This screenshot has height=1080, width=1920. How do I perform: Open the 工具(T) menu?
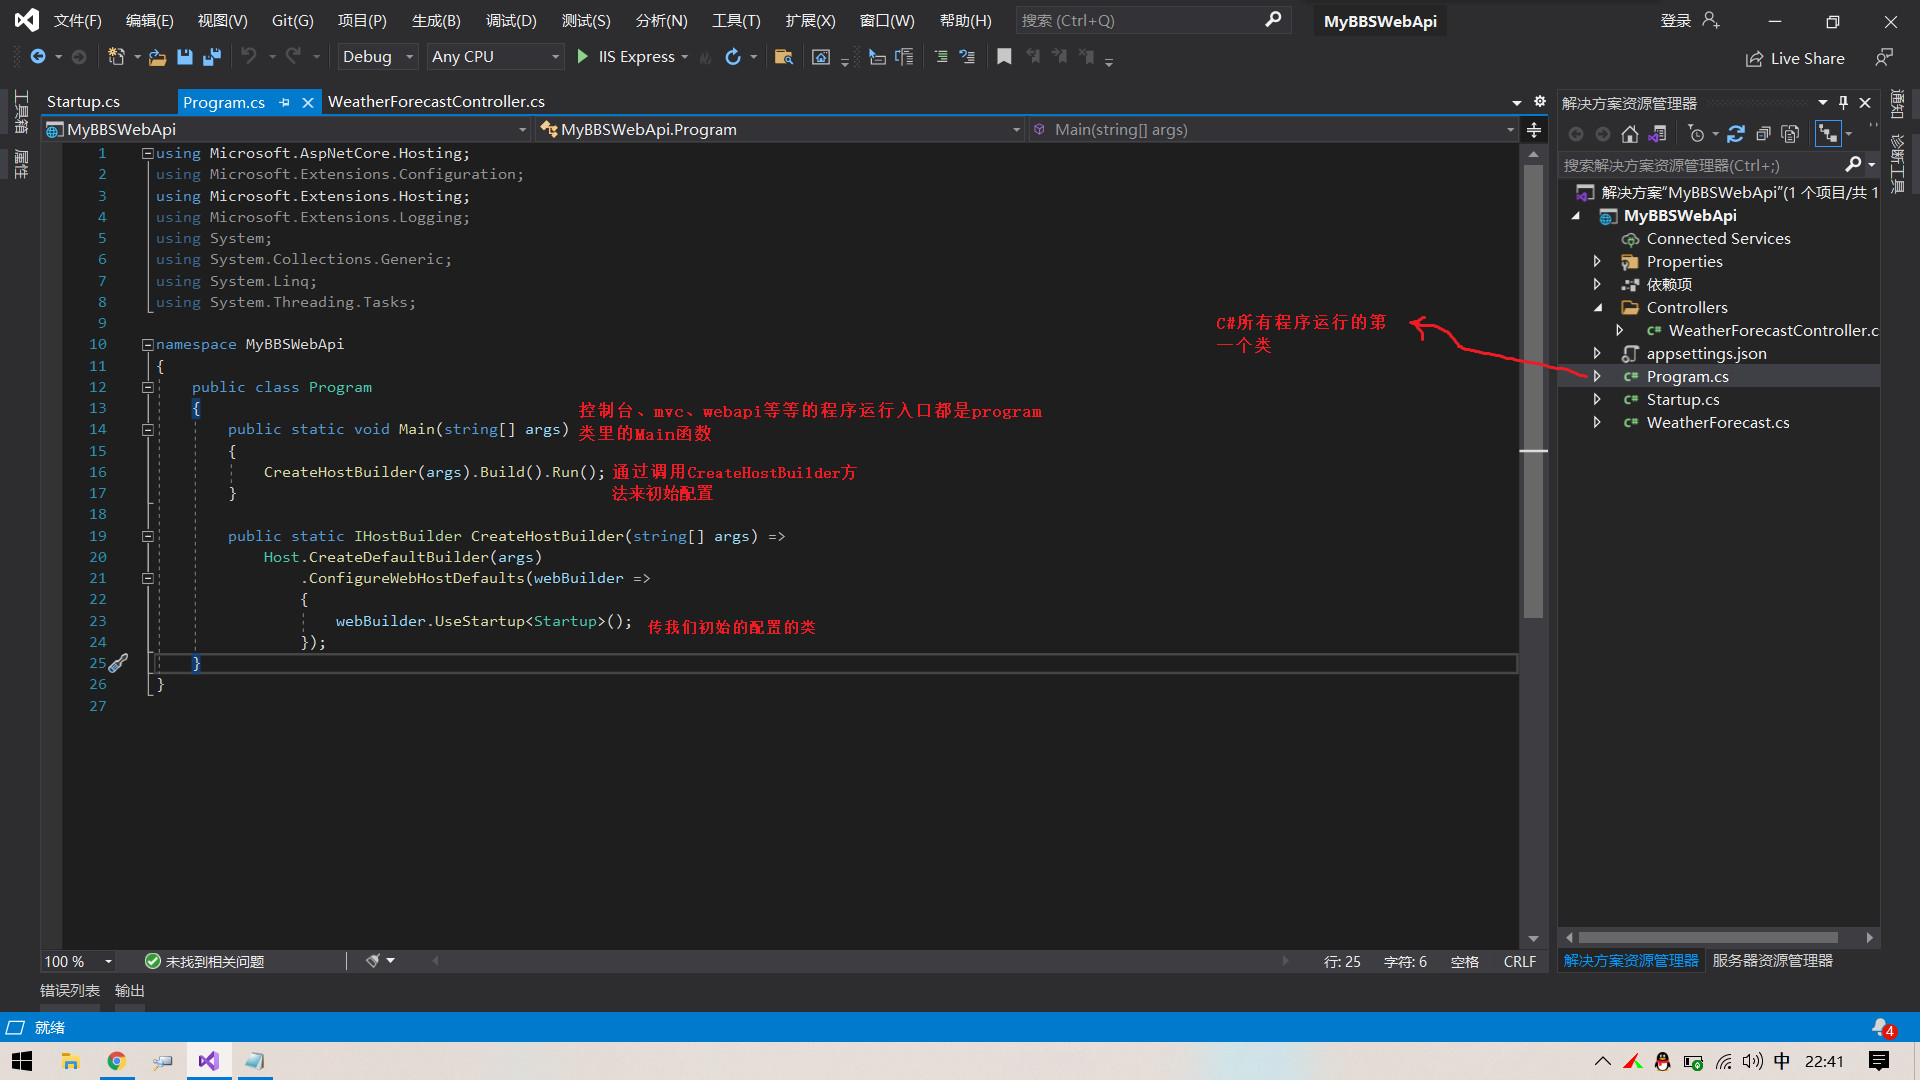736,20
